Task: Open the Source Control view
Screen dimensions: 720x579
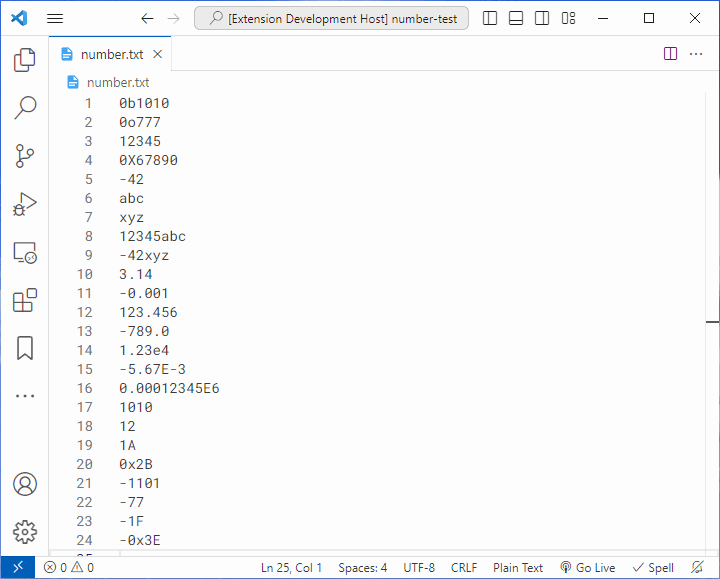Action: tap(25, 156)
